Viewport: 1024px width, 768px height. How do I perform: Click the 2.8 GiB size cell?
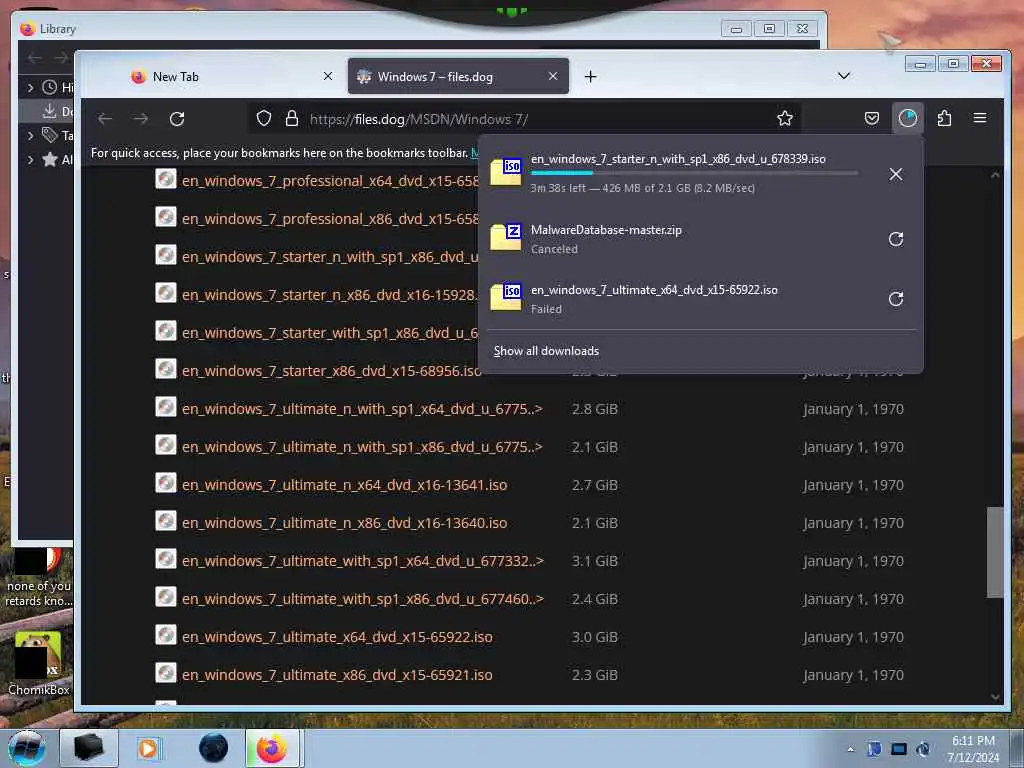[594, 409]
